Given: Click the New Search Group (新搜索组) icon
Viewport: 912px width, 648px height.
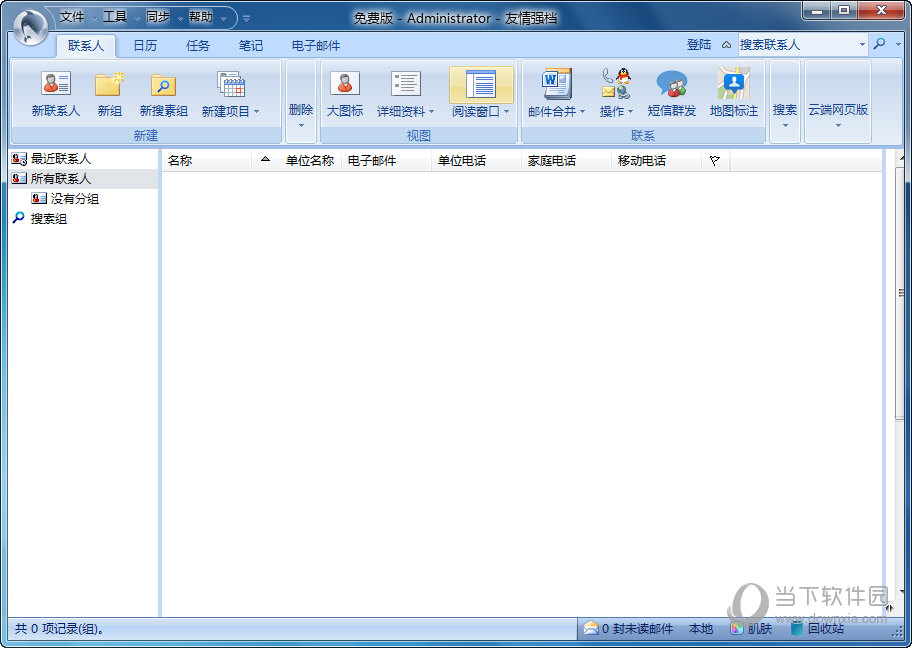Looking at the screenshot, I should (x=163, y=85).
